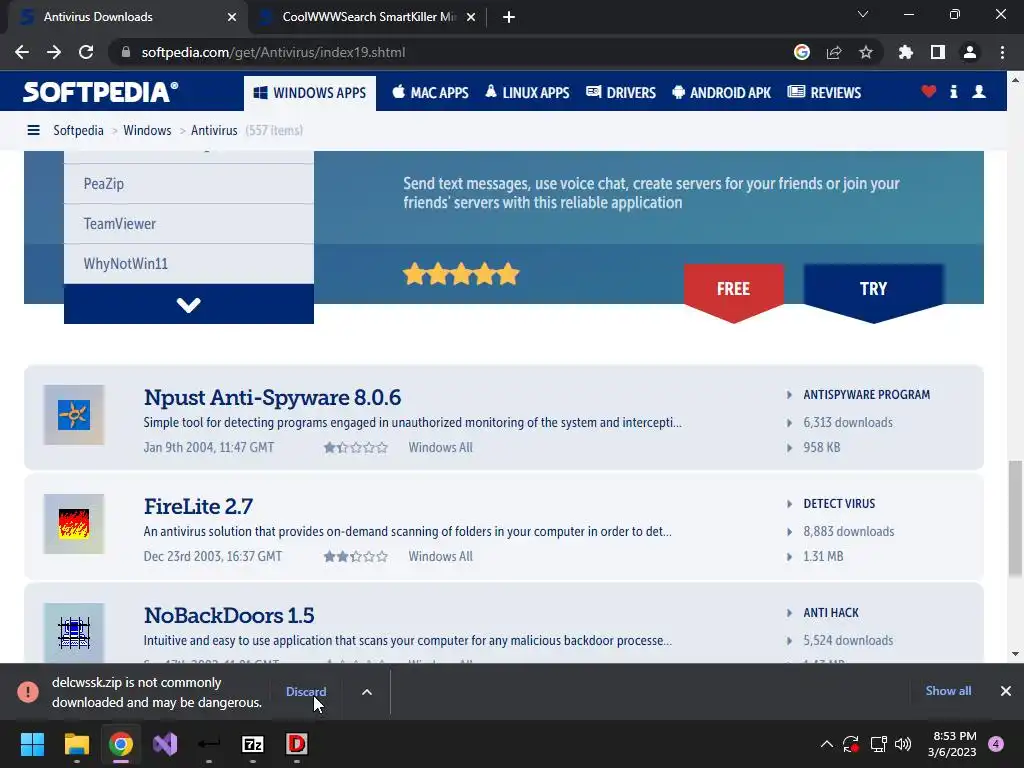The image size is (1024, 768).
Task: Open Chrome's three-dot menu
Action: pyautogui.click(x=1002, y=52)
